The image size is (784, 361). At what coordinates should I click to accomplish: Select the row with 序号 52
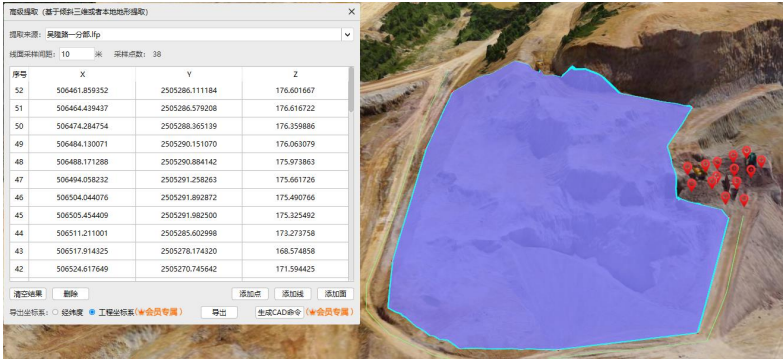(179, 90)
